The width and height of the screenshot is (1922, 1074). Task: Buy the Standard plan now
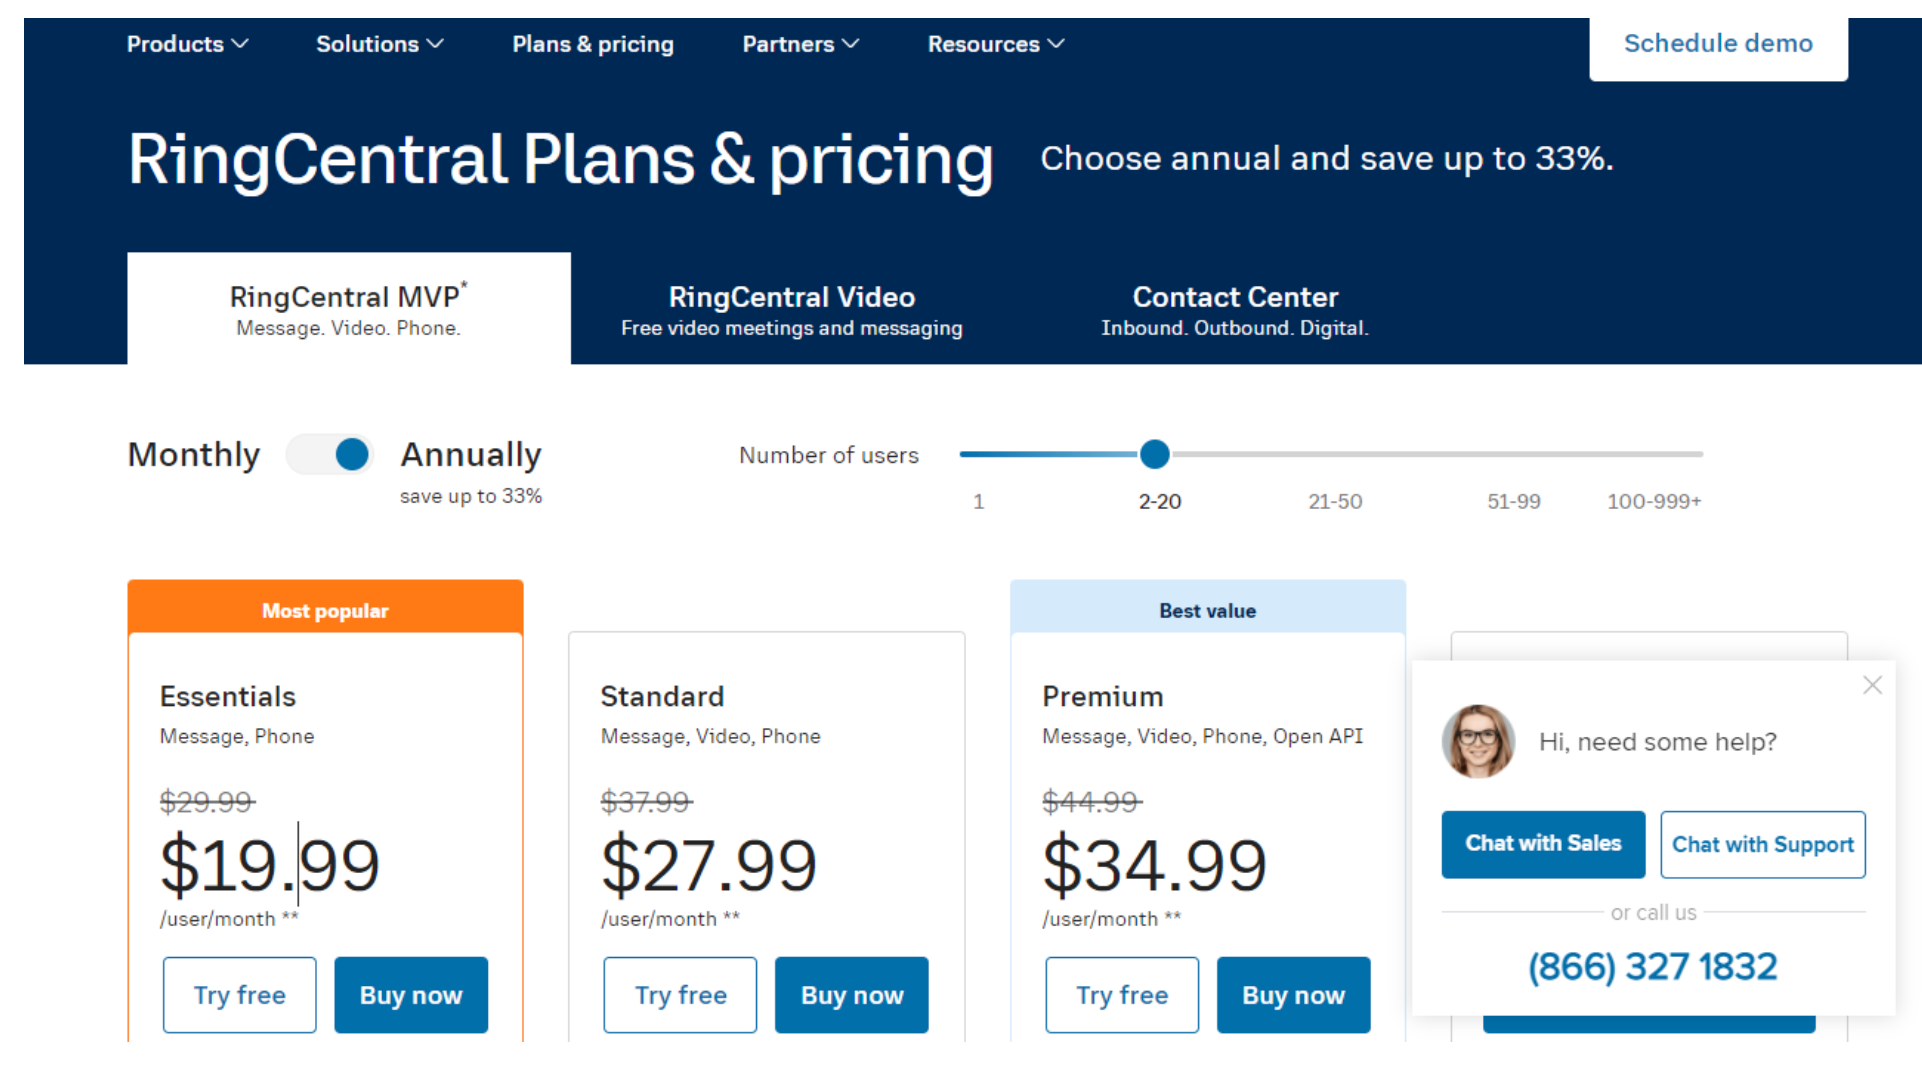pos(851,994)
